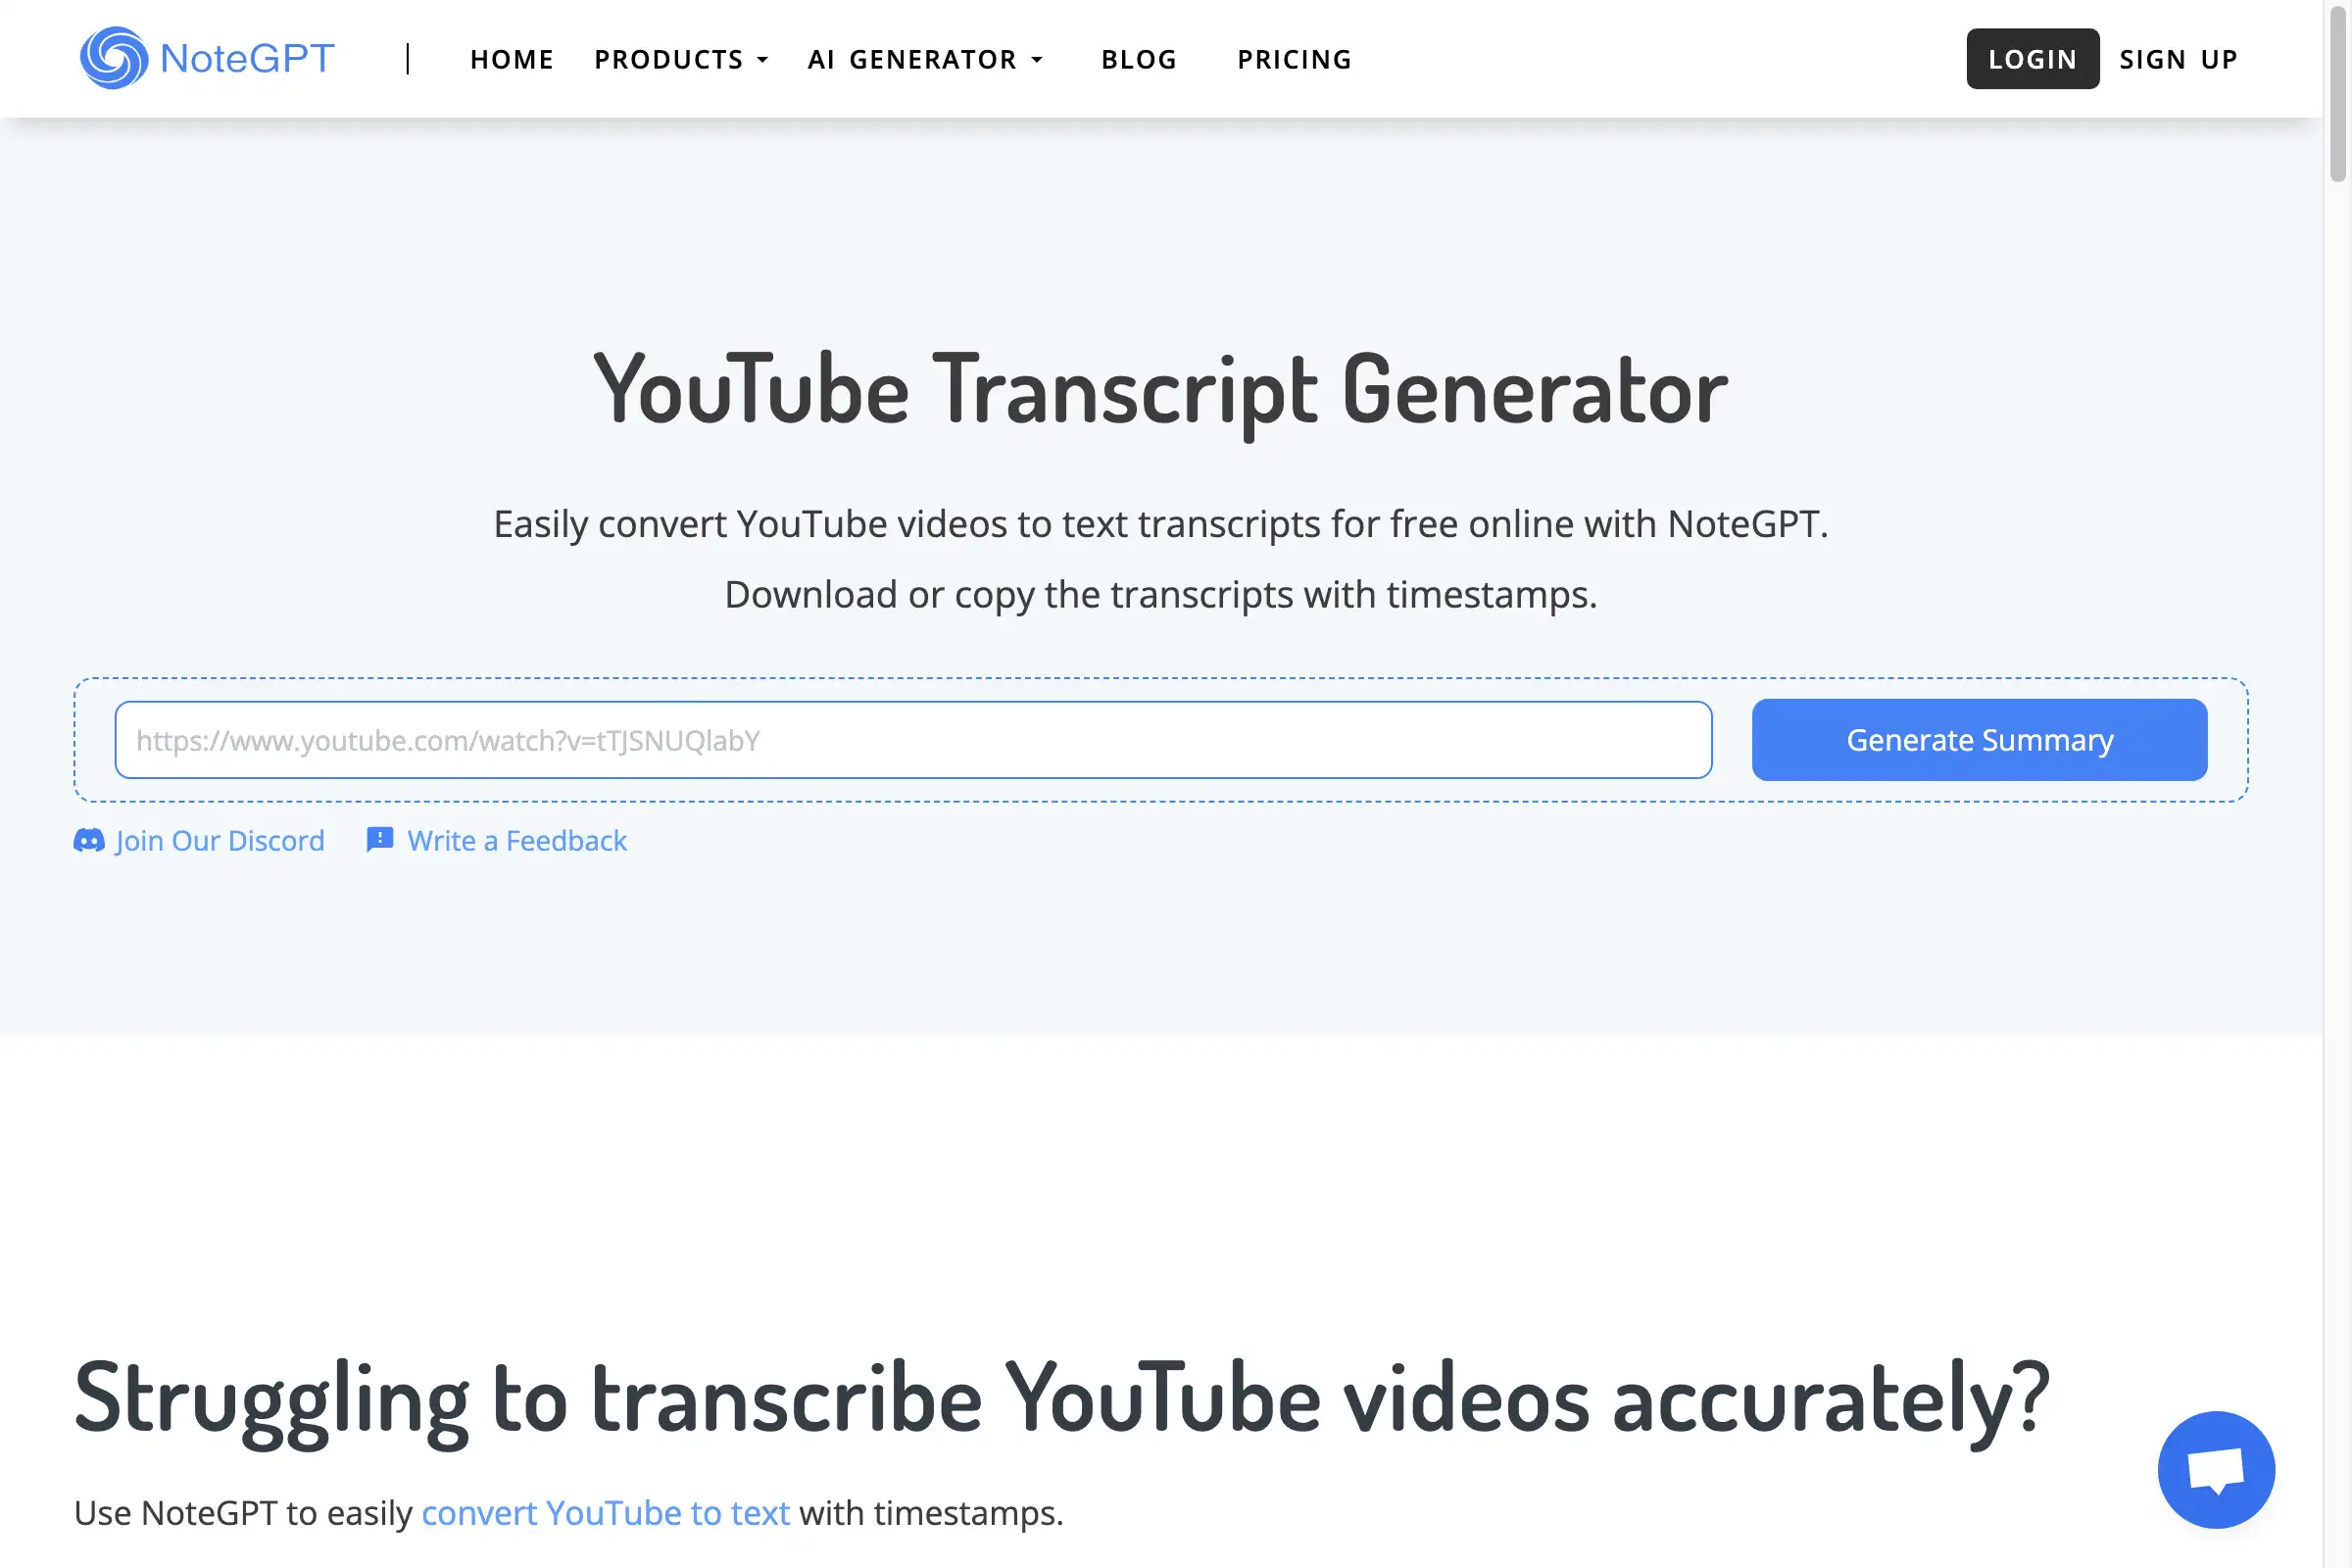Click the PRICING tab
Image resolution: width=2352 pixels, height=1568 pixels.
click(1295, 58)
